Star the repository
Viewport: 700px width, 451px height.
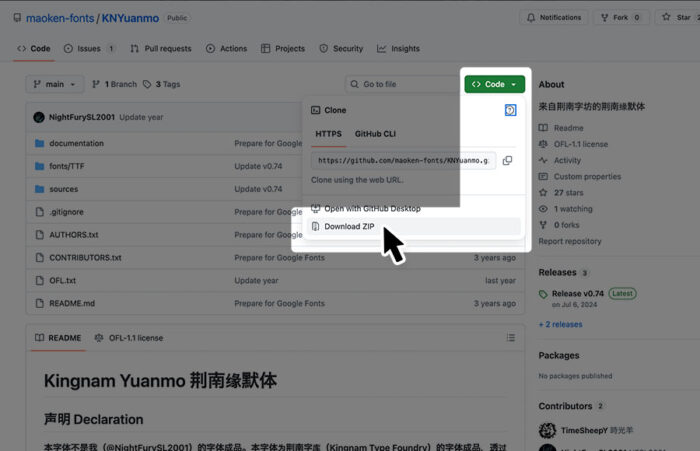[678, 17]
